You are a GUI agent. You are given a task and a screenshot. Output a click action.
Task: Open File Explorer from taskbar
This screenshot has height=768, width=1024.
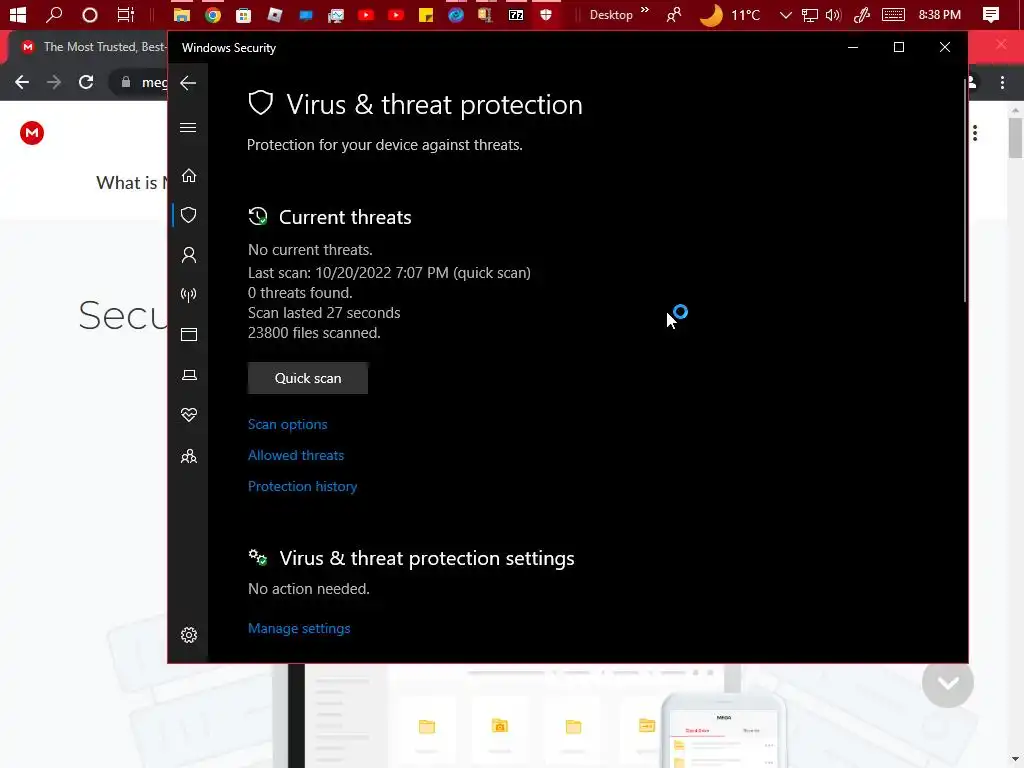point(182,14)
